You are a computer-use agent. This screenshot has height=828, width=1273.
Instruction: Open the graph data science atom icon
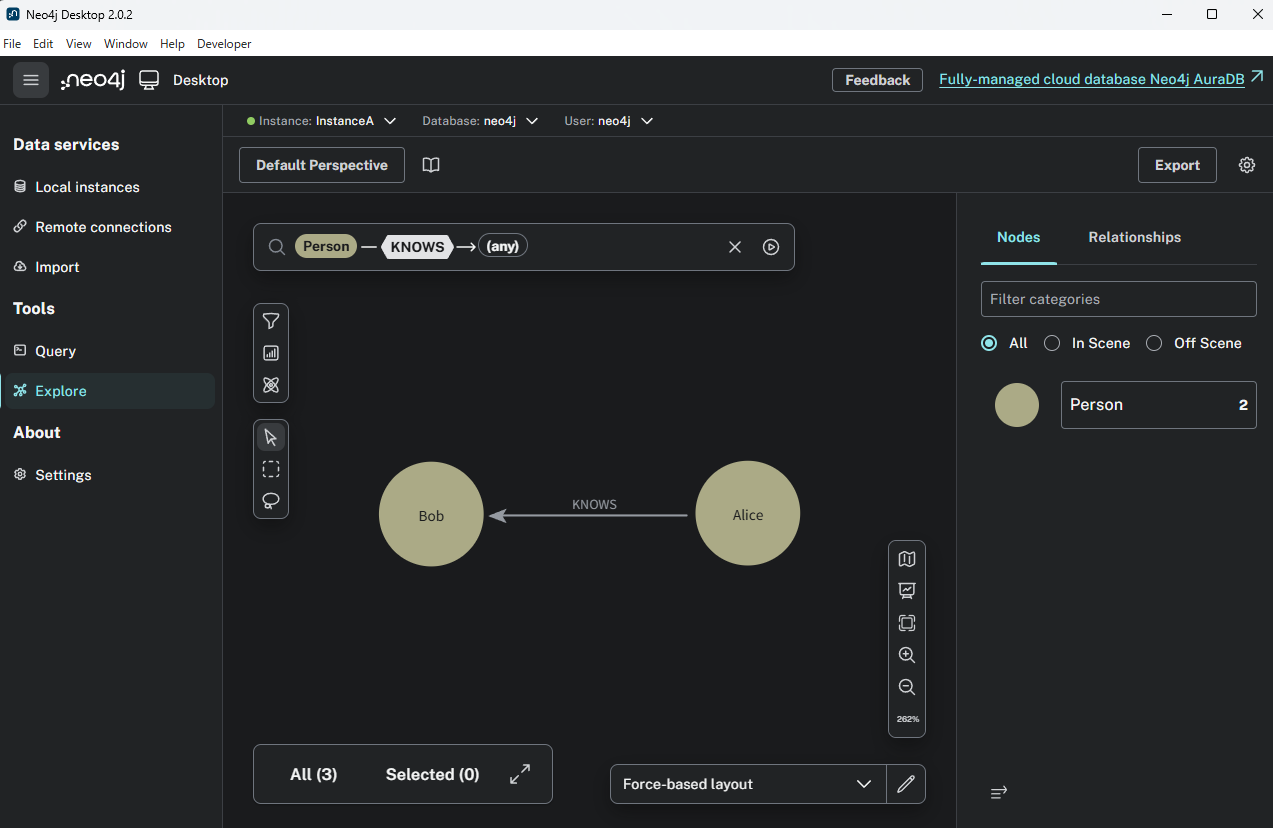point(271,385)
